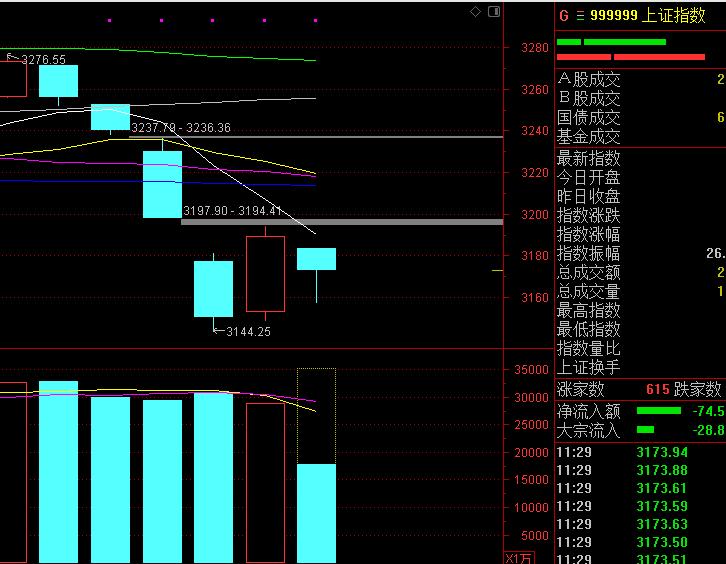Click the latest cyan volume bar

(316, 514)
